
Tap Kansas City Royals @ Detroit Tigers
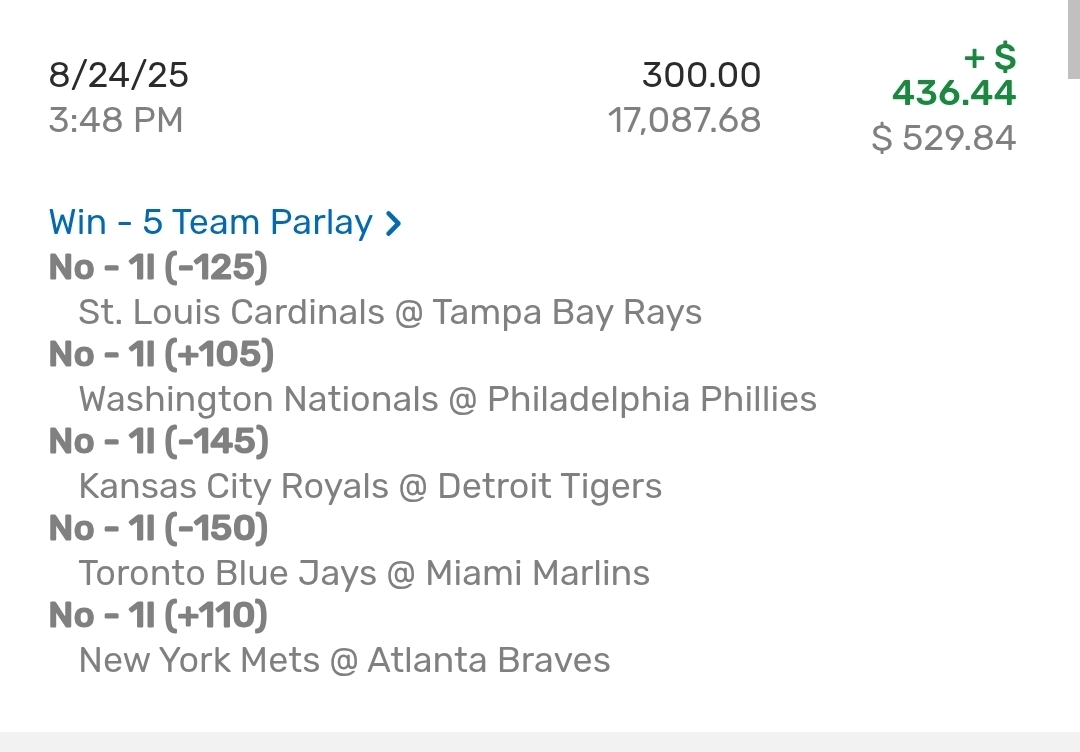[x=370, y=486]
